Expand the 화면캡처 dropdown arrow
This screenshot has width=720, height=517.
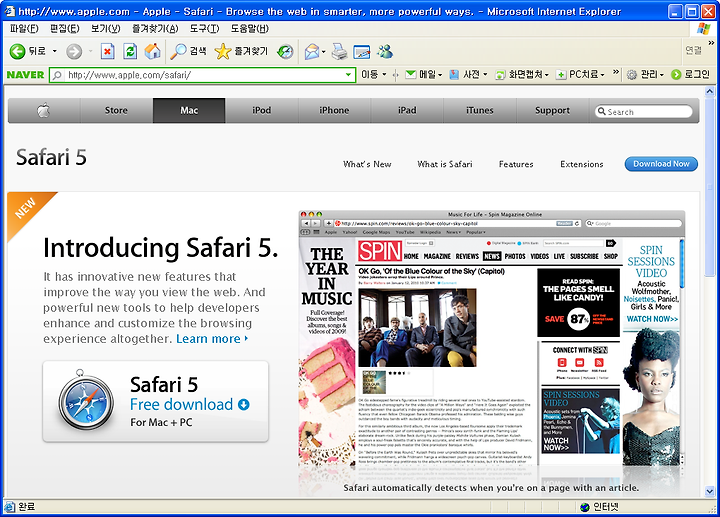pos(546,74)
